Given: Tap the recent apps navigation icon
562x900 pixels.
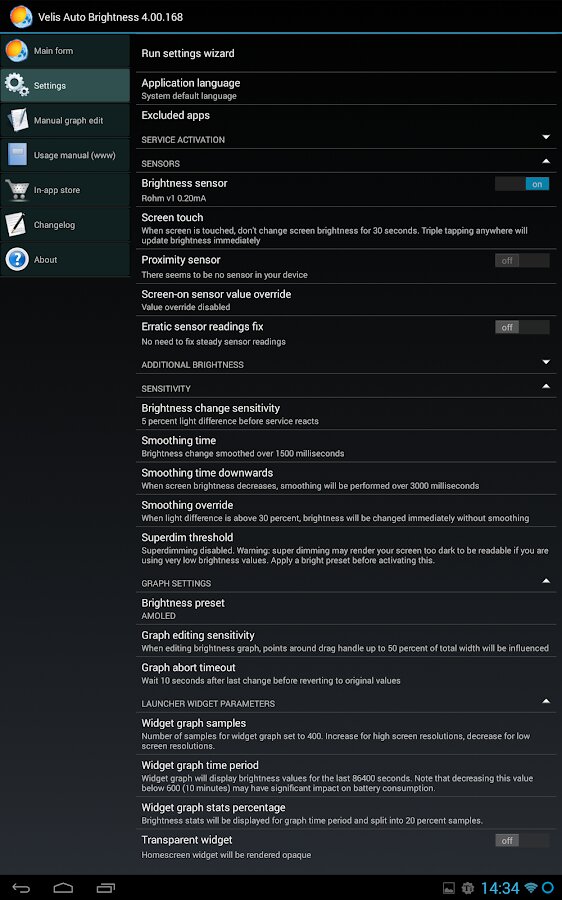Looking at the screenshot, I should [x=106, y=888].
